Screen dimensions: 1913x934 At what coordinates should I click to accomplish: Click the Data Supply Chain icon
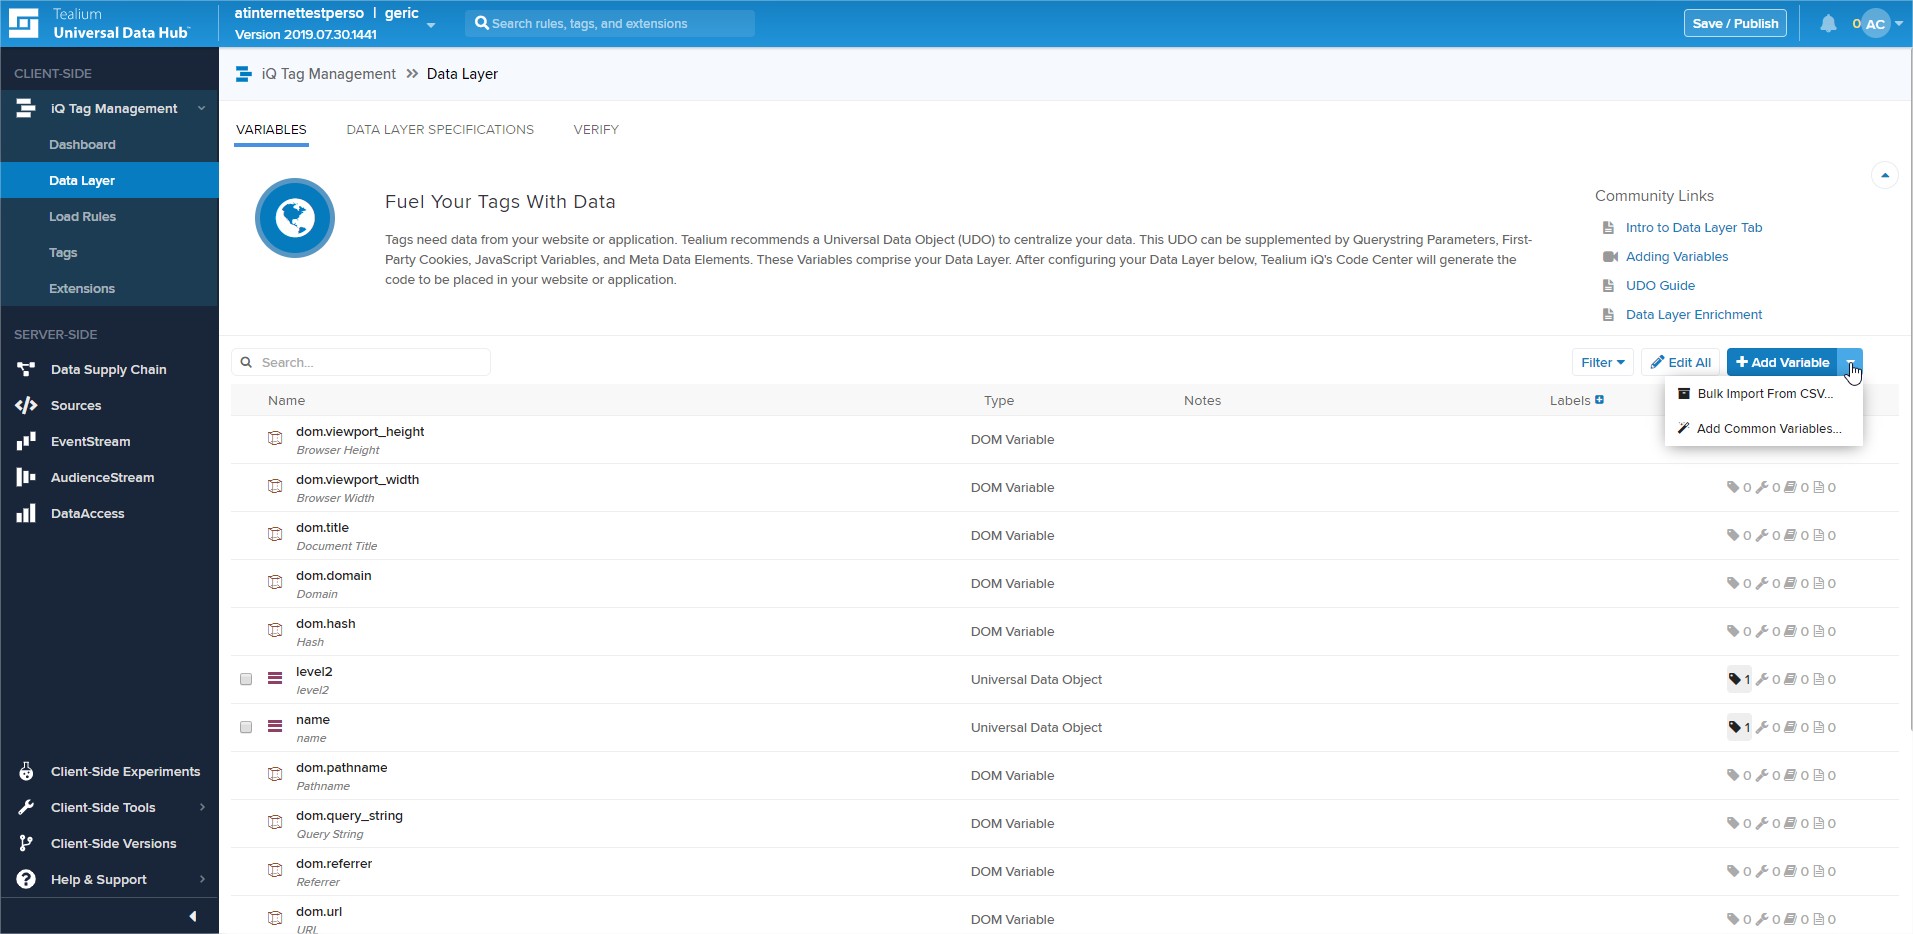(26, 369)
